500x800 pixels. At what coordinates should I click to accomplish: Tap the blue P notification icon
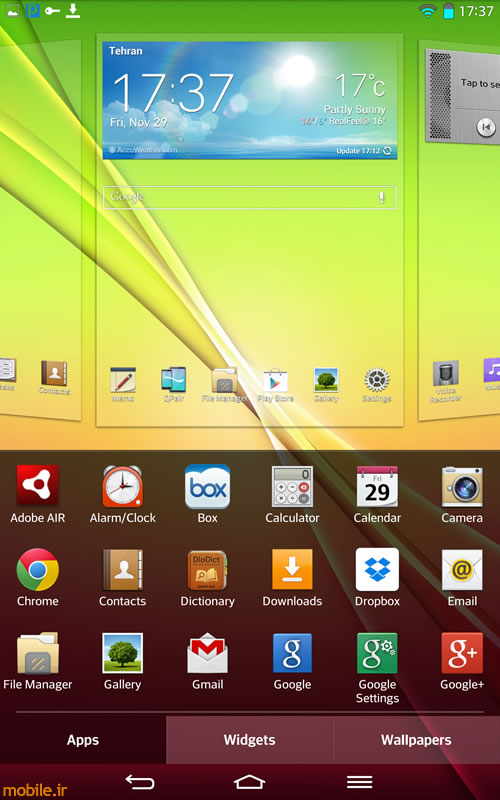point(33,10)
